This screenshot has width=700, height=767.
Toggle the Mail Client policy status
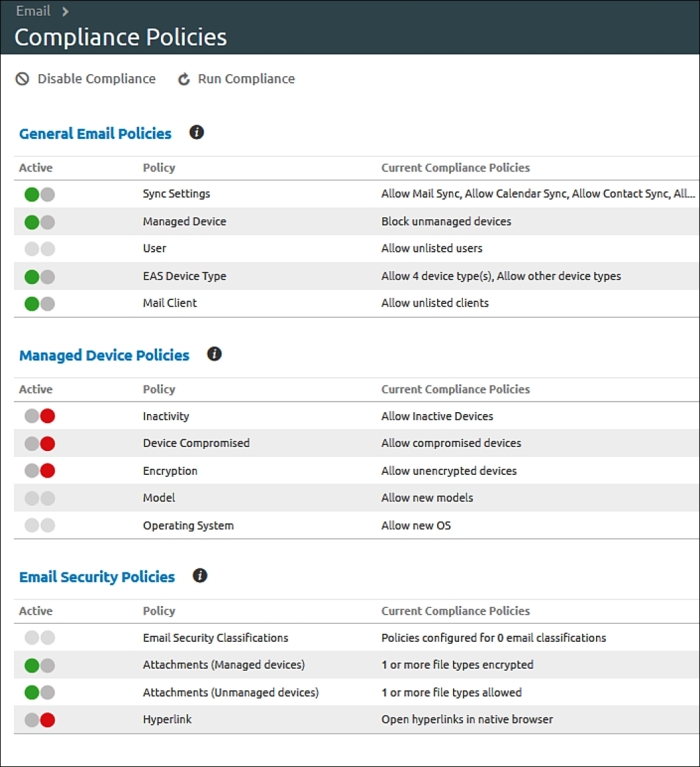click(x=40, y=304)
